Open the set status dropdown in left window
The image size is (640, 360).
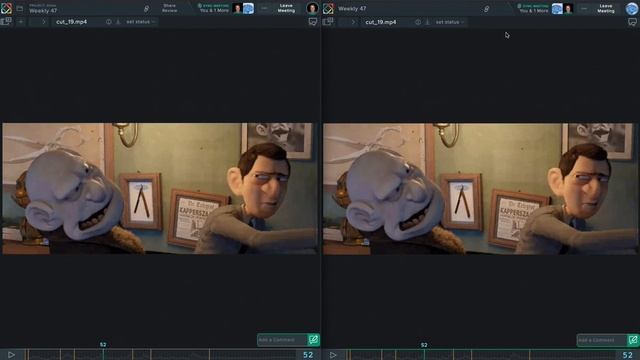click(140, 22)
